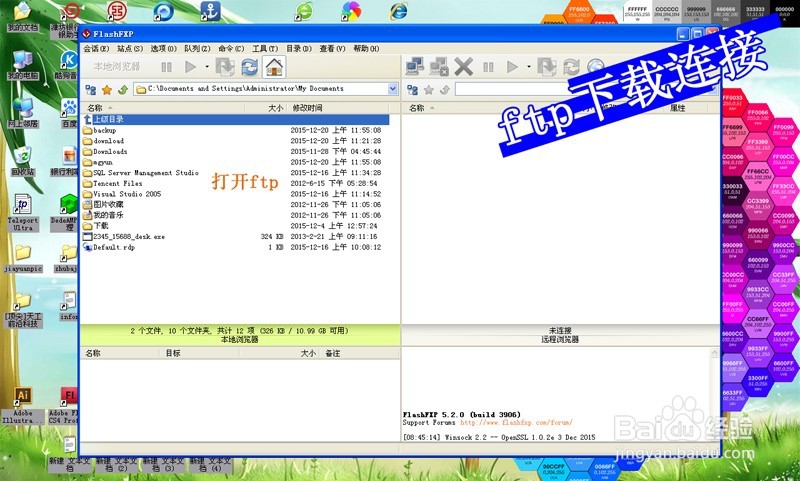Open 我的电脑 desktop icon
This screenshot has height=481, width=800.
pyautogui.click(x=22, y=65)
